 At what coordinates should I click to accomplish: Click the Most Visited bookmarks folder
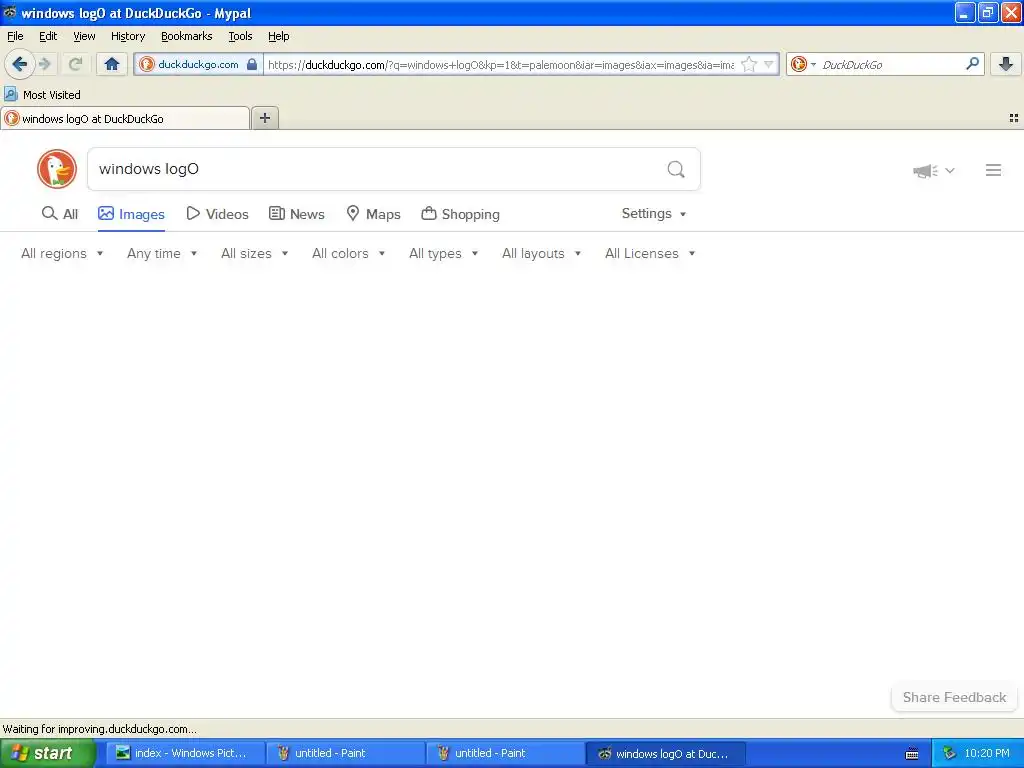[x=42, y=95]
